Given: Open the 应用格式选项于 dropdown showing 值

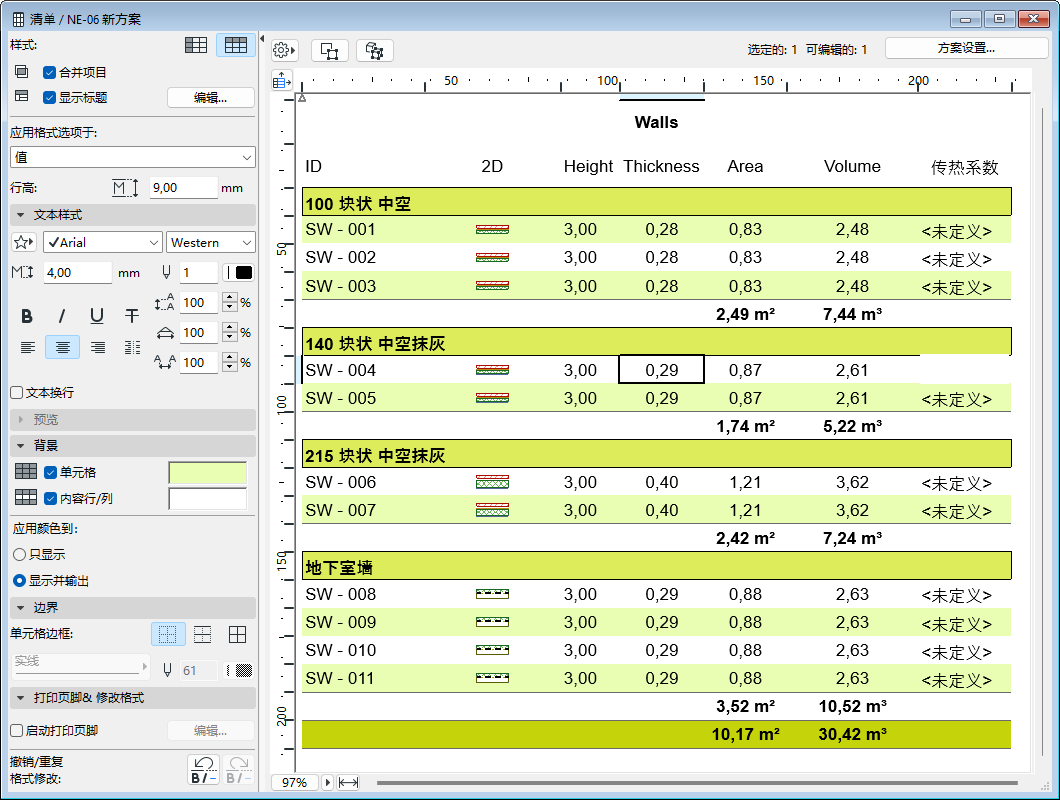Looking at the screenshot, I should tap(133, 157).
